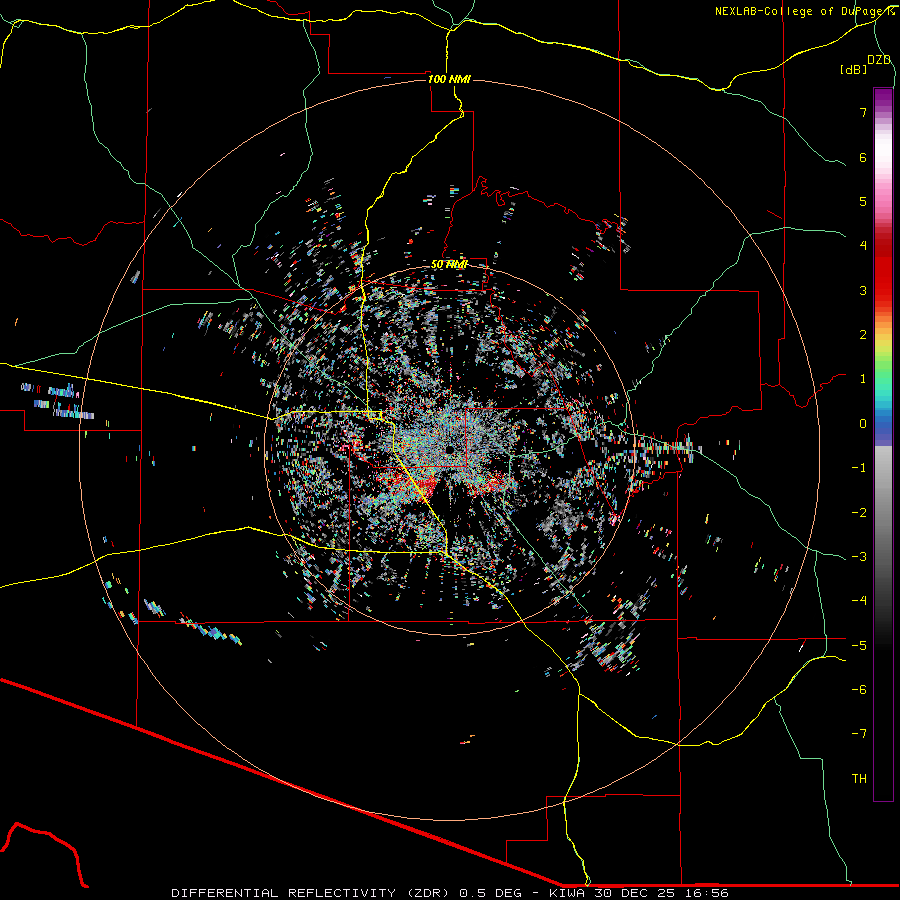
Task: Click the -2 value on the color scale
Action: (859, 513)
